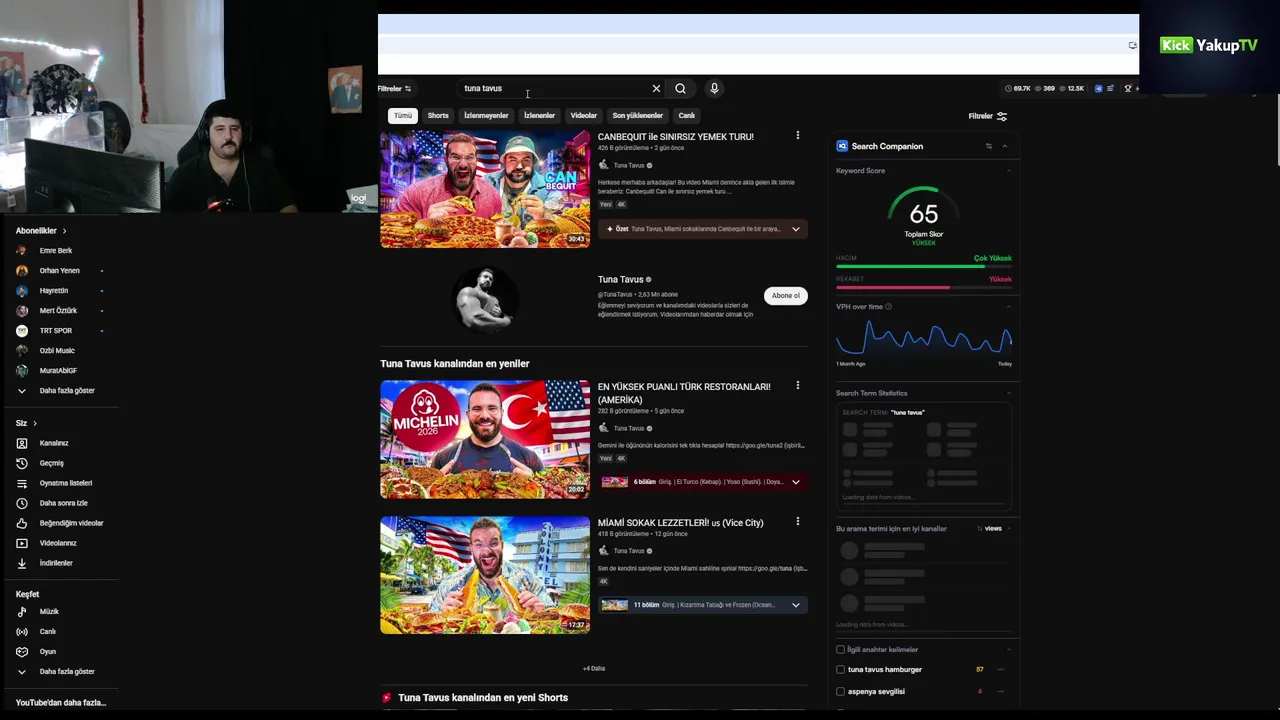1280x720 pixels.
Task: Open the Siz heading link
Action: 26,423
